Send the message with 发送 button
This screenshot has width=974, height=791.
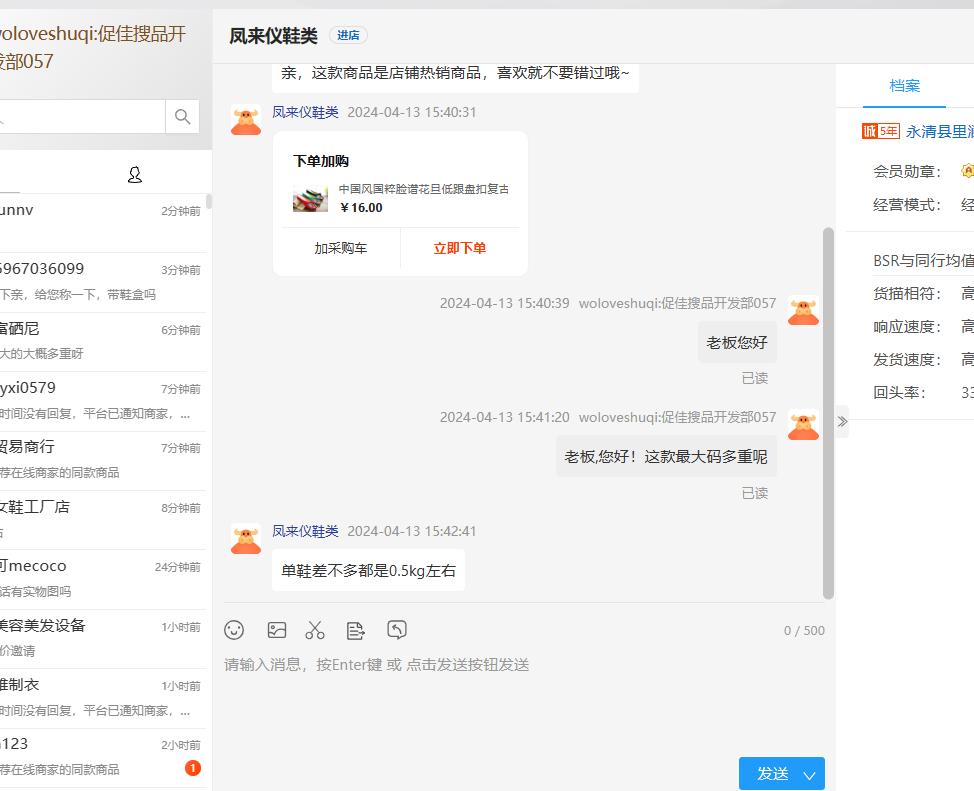click(772, 774)
